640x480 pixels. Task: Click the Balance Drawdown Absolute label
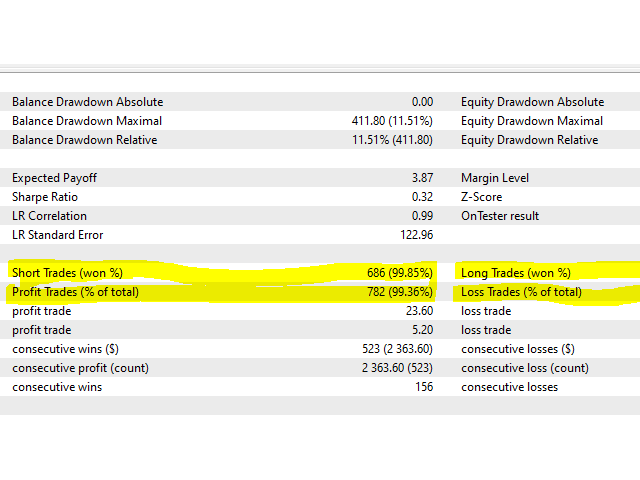pyautogui.click(x=87, y=102)
